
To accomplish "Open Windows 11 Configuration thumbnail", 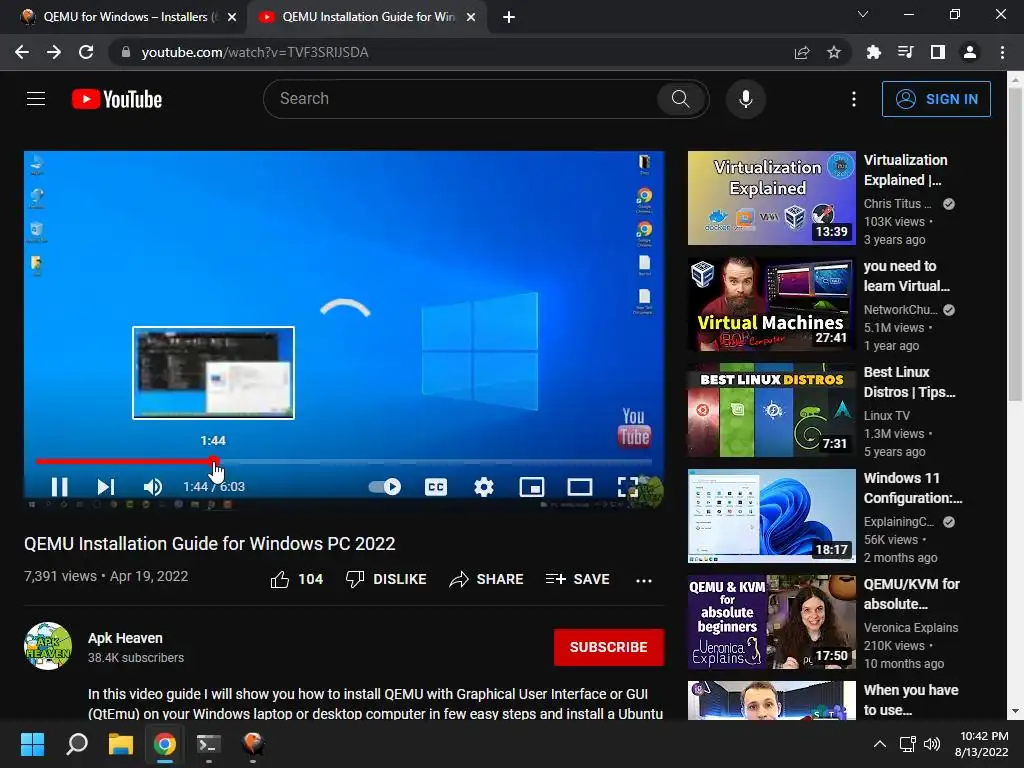I will point(771,516).
